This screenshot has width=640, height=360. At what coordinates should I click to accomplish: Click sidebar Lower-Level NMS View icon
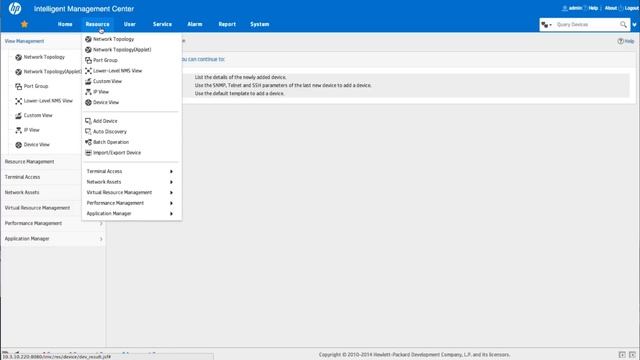(18, 101)
